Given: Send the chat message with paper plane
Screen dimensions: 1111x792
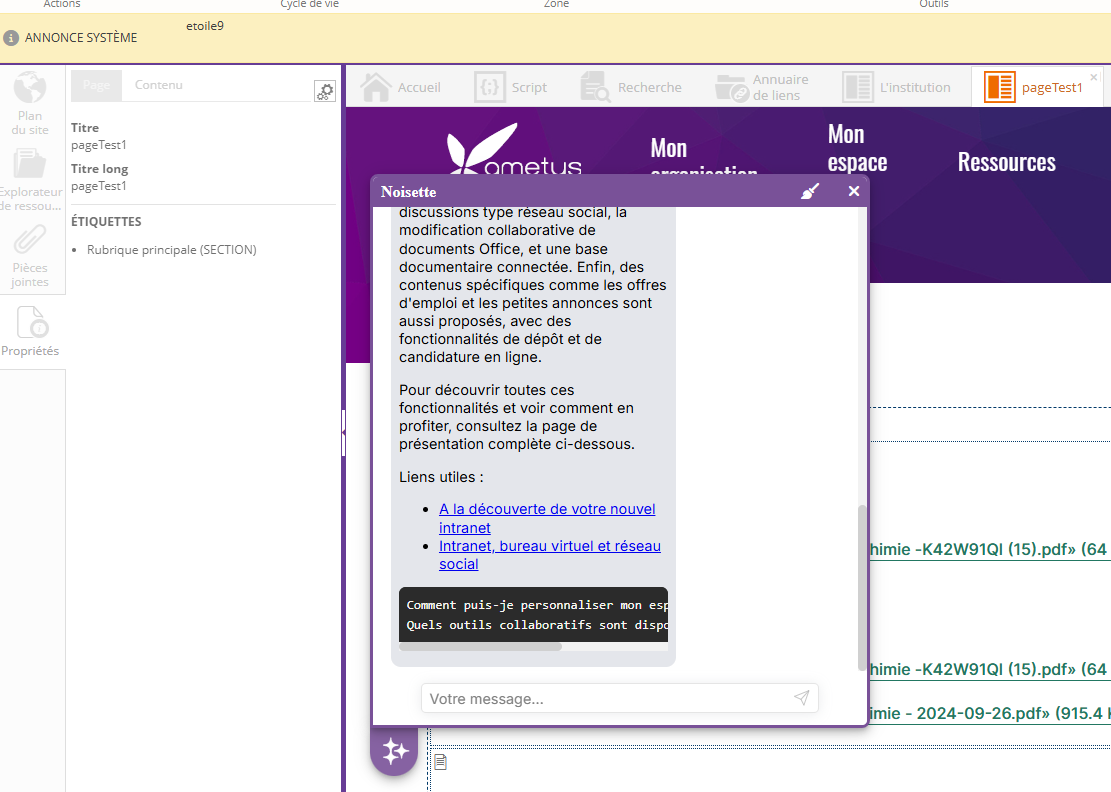Looking at the screenshot, I should [x=801, y=698].
